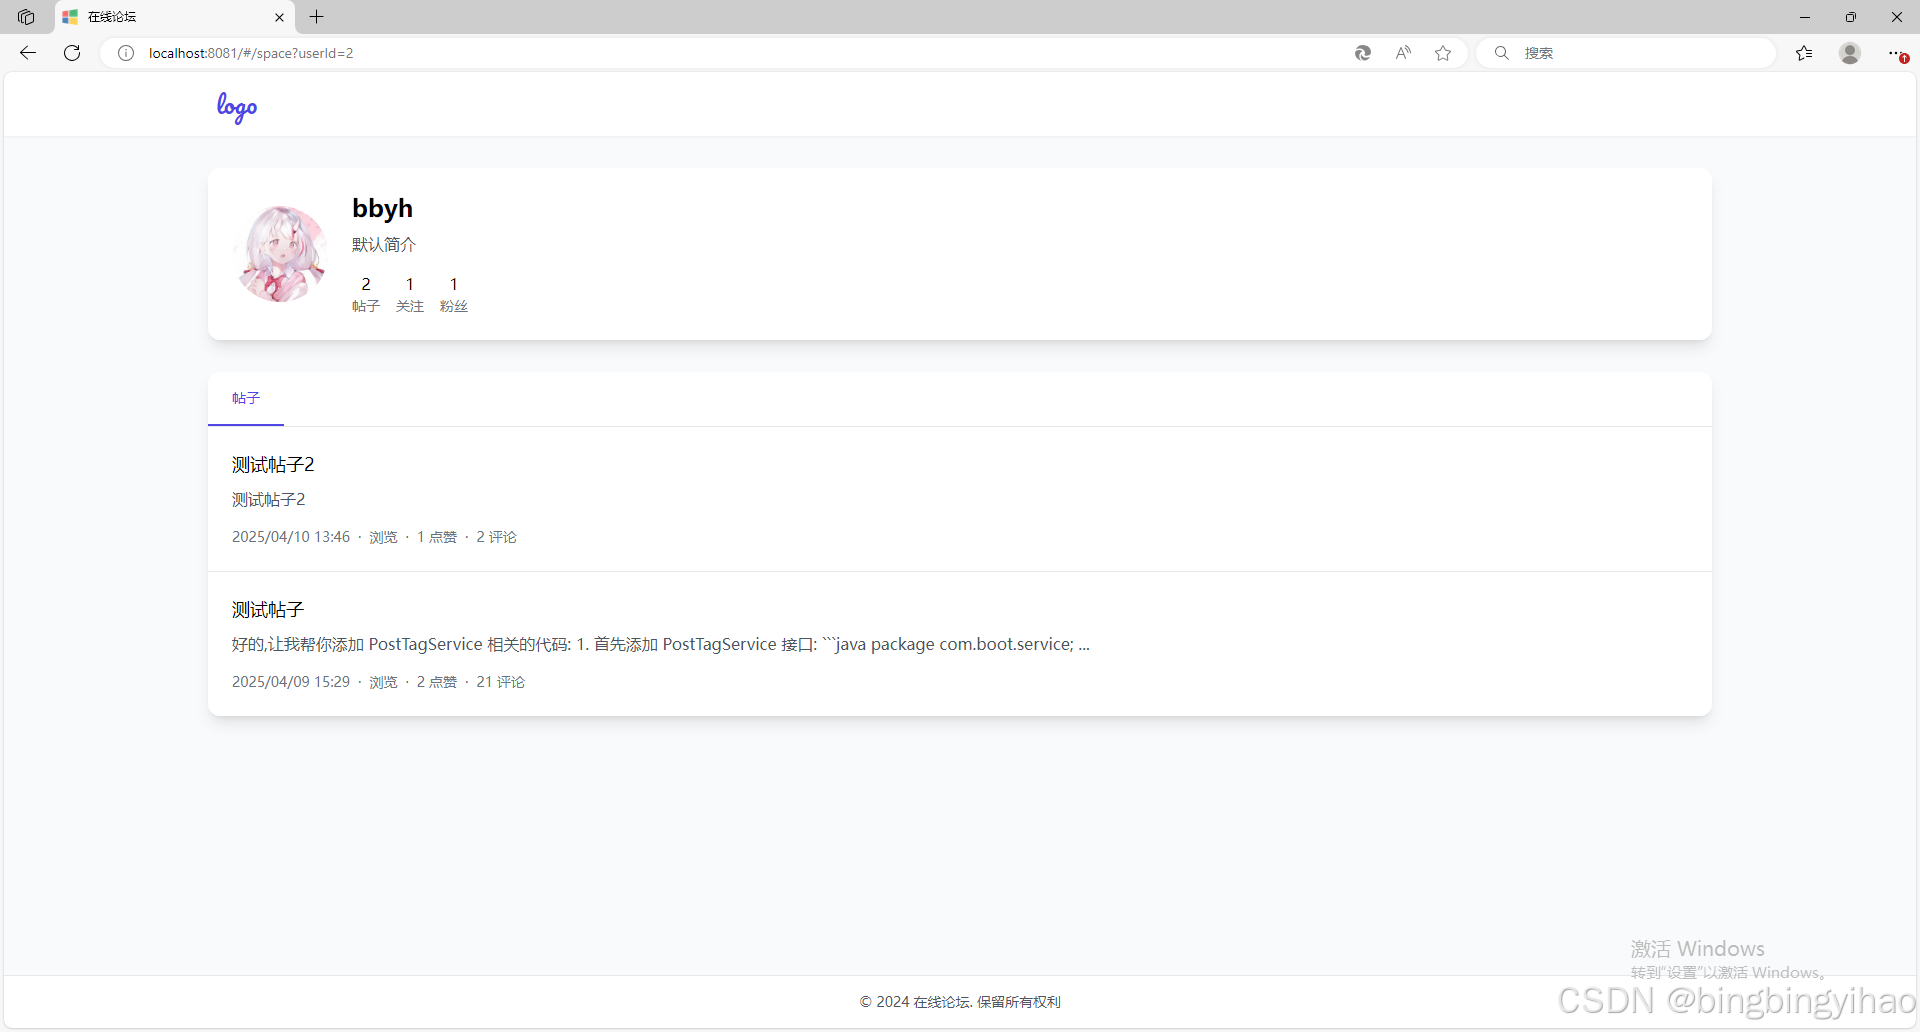The height and width of the screenshot is (1032, 1920).
Task: Click the forum logo
Action: click(x=237, y=107)
